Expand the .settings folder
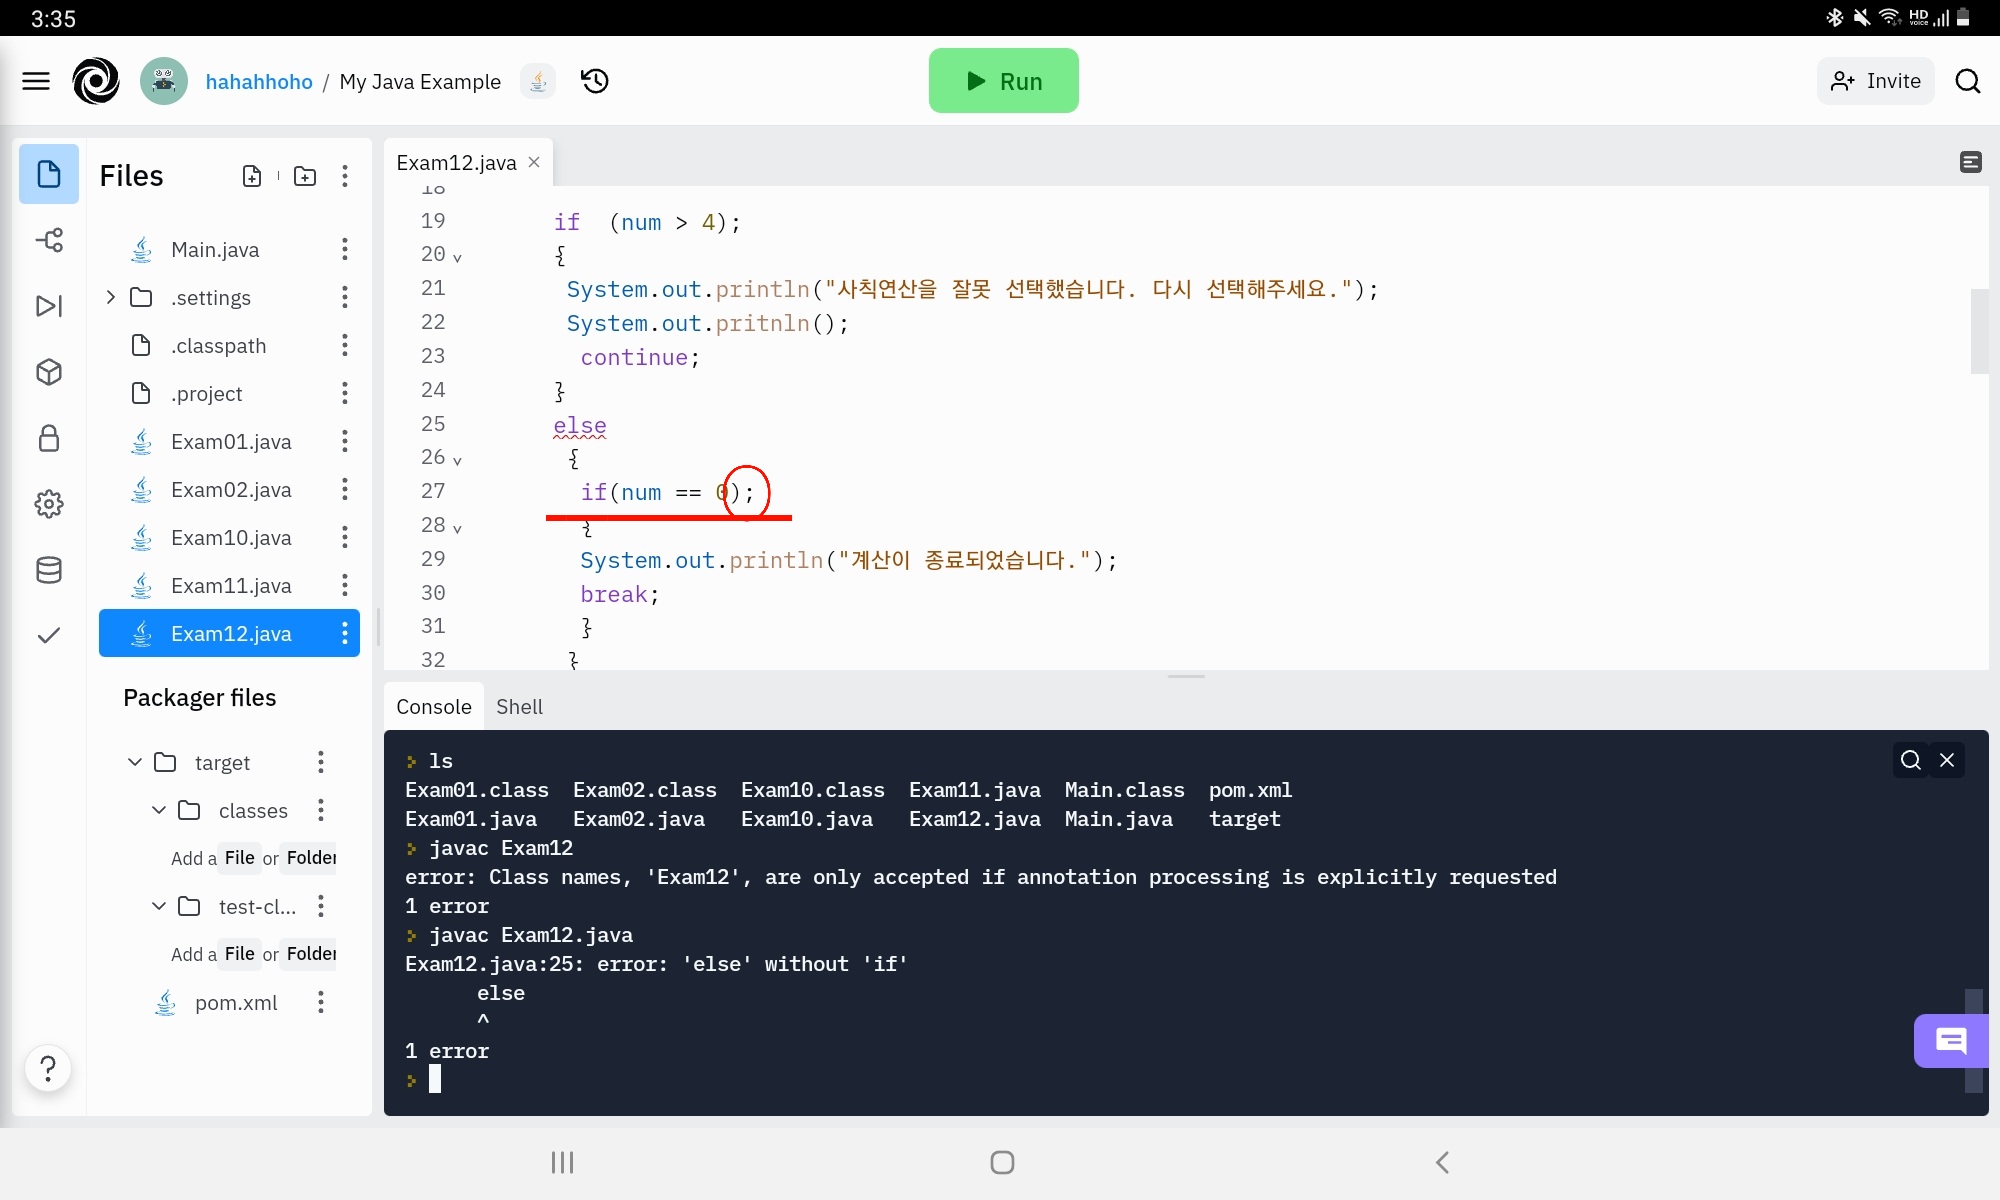 pyautogui.click(x=111, y=297)
